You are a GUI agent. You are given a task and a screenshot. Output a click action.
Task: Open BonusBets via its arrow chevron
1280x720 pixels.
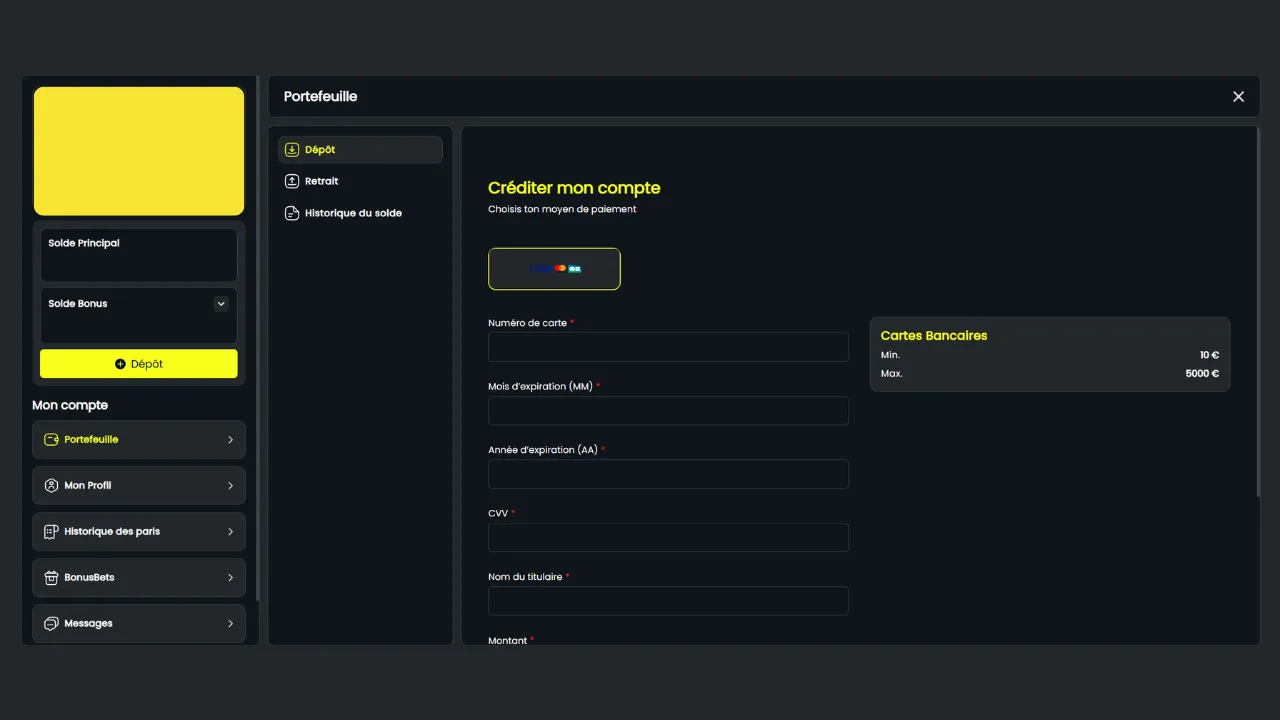(x=230, y=578)
